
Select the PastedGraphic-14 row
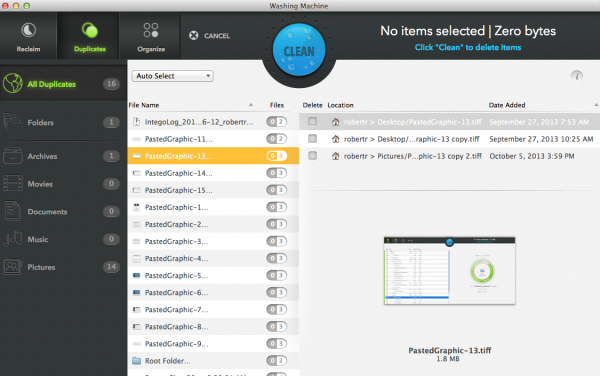pos(213,173)
